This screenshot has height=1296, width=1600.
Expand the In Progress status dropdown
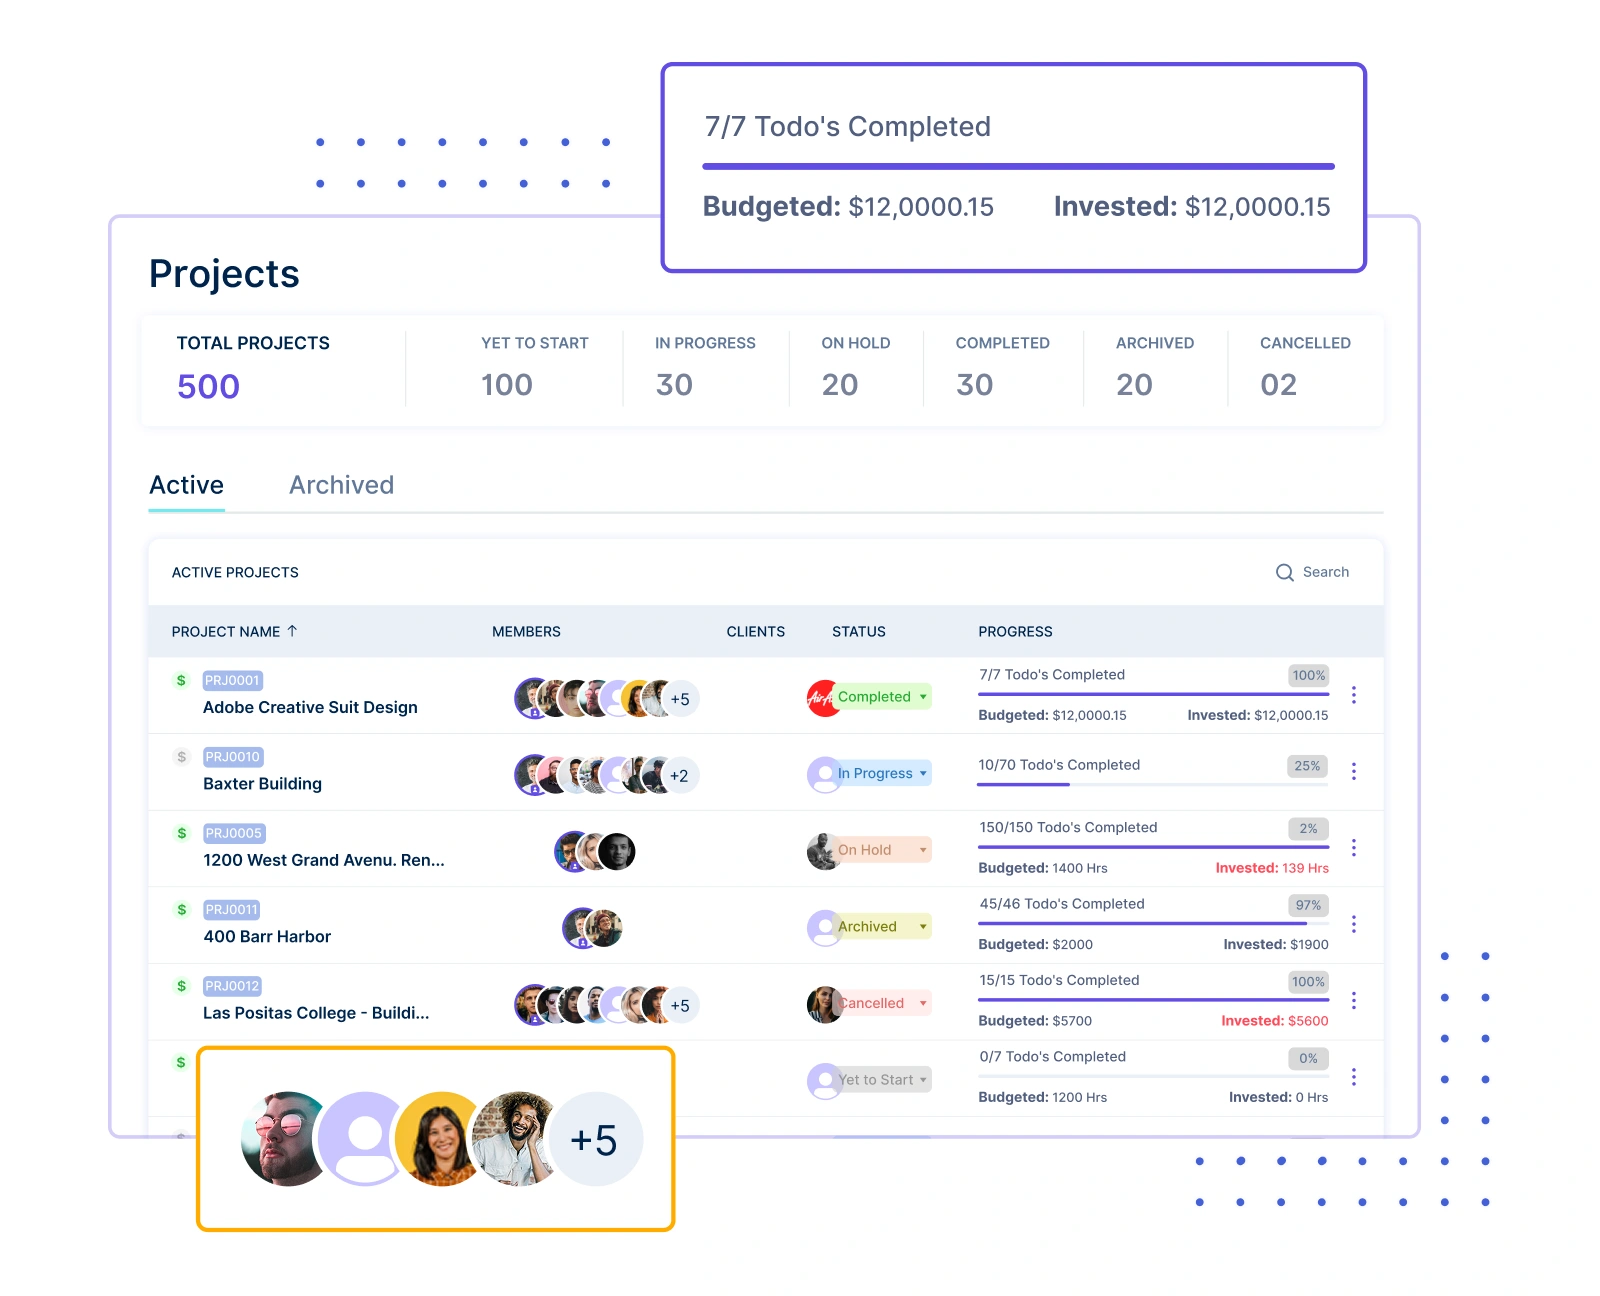pos(922,773)
